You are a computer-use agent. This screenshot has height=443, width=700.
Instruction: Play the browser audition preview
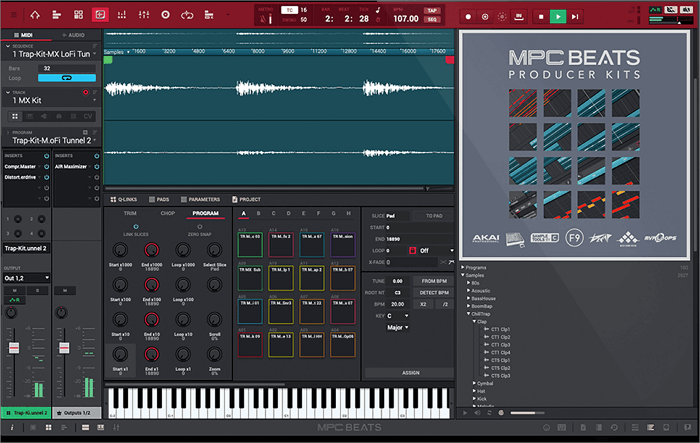pos(465,411)
